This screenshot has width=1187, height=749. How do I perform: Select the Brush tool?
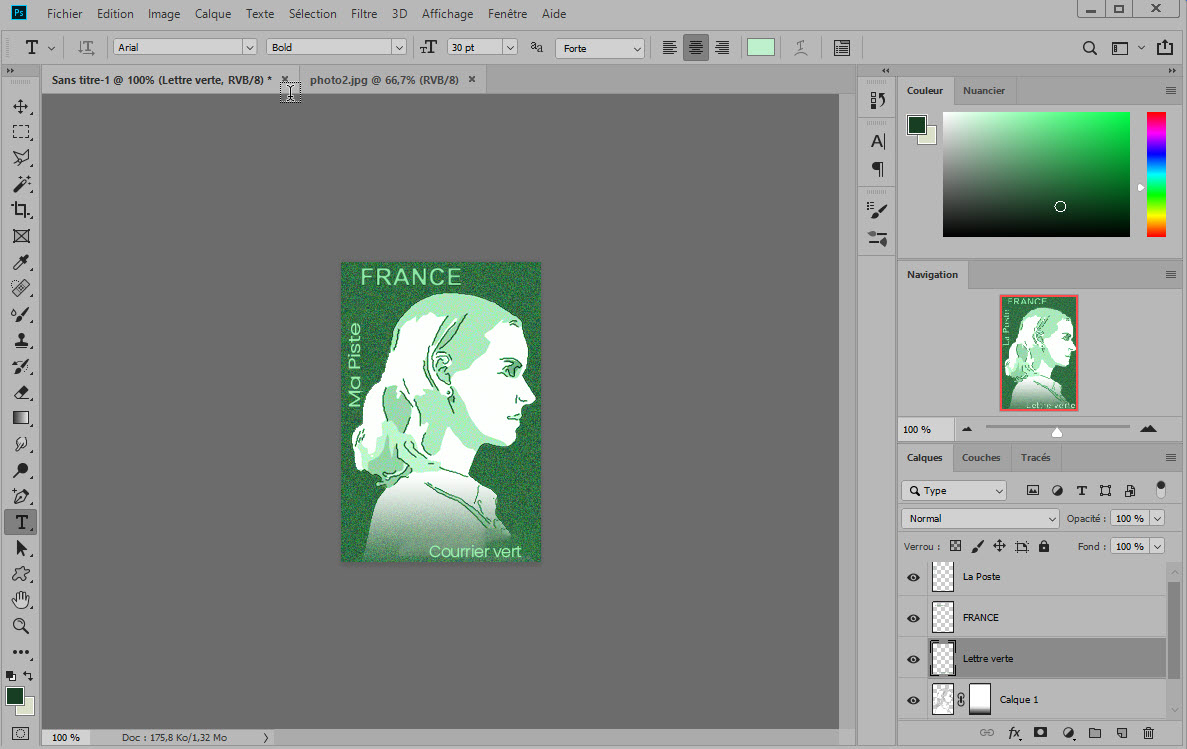pos(21,314)
